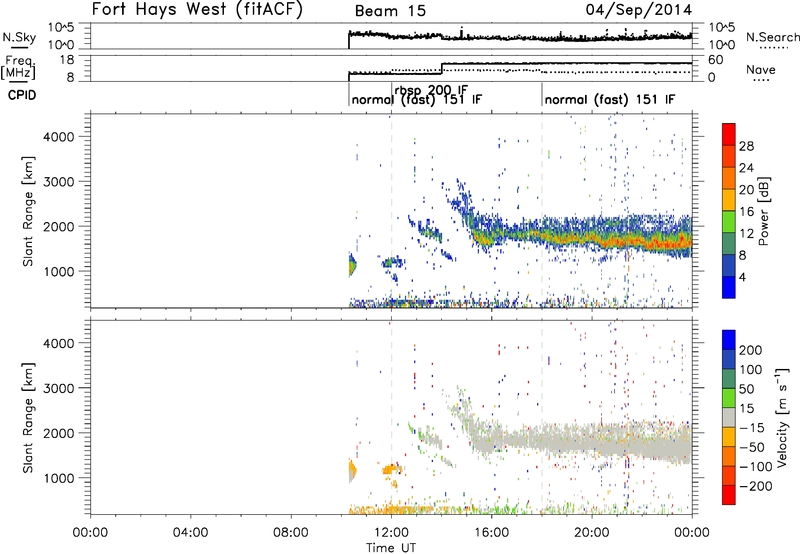Click the gray segment of Velocity color bar
This screenshot has width=800, height=554.
(x=729, y=417)
